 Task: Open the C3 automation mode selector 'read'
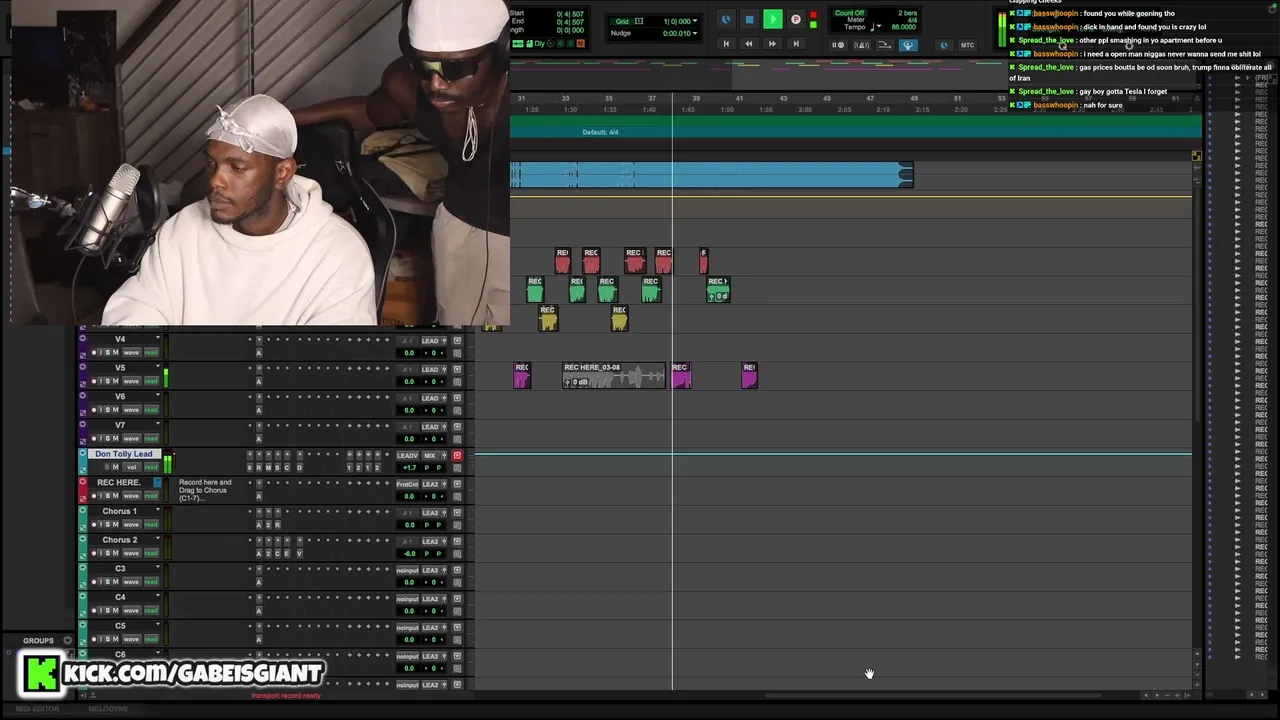151,582
